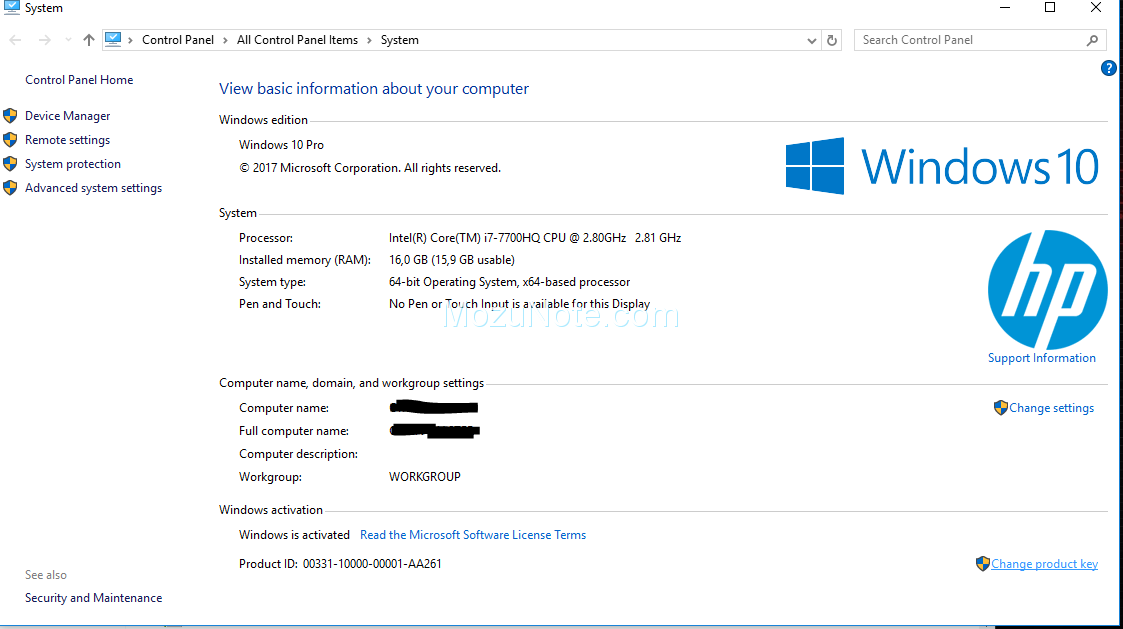Click Change product key link

tap(1044, 564)
